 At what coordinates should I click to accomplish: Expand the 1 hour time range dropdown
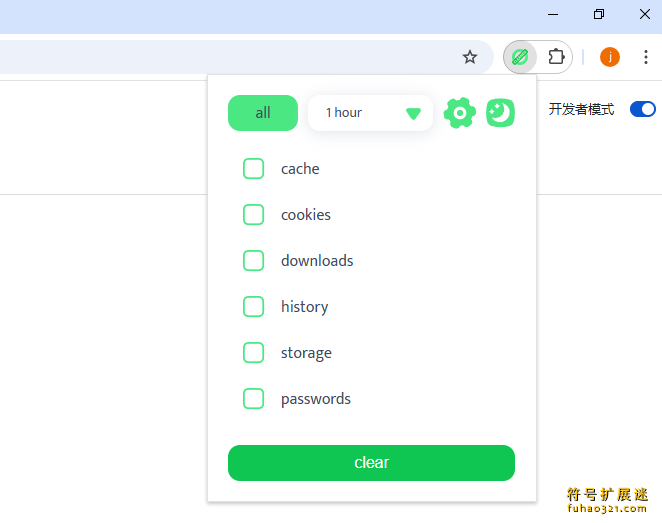370,113
